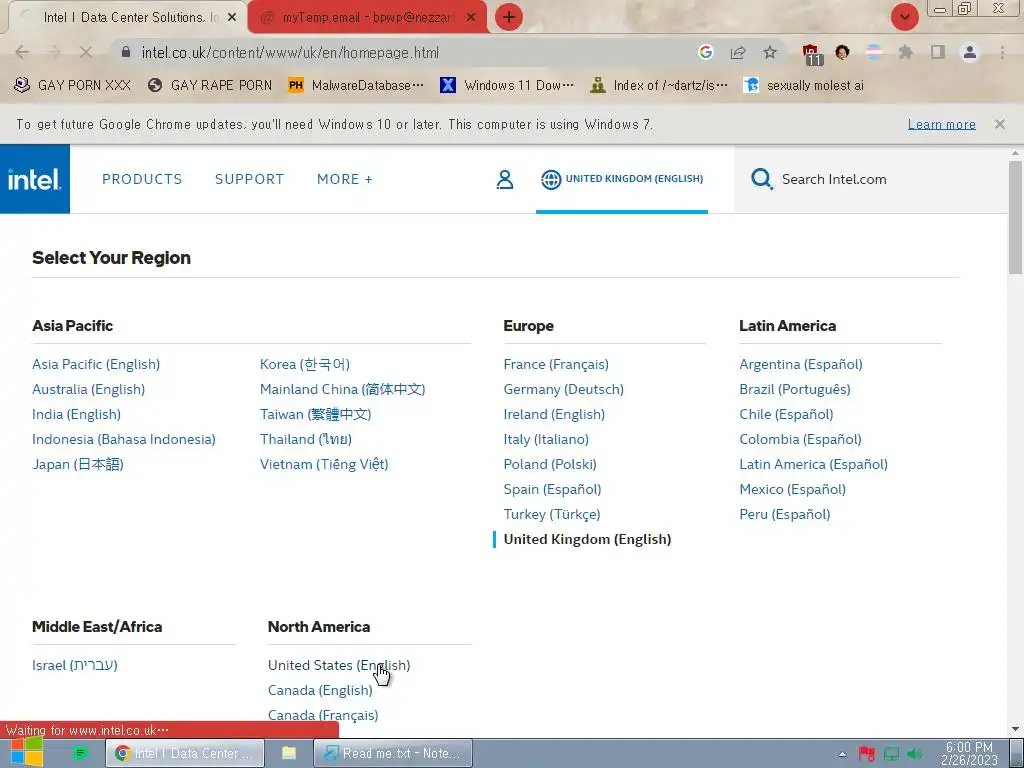Open the file explorer taskbar icon
The image size is (1024, 768).
(x=289, y=753)
